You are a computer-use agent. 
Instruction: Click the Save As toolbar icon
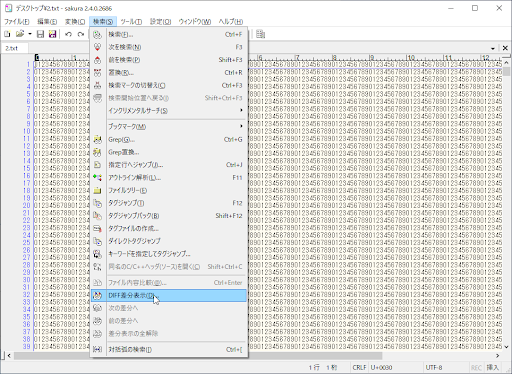point(52,34)
